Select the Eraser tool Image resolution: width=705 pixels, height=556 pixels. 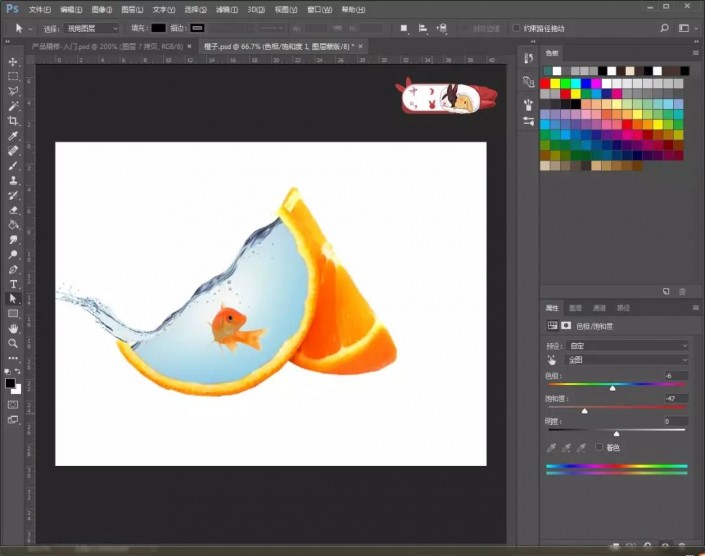click(x=13, y=210)
